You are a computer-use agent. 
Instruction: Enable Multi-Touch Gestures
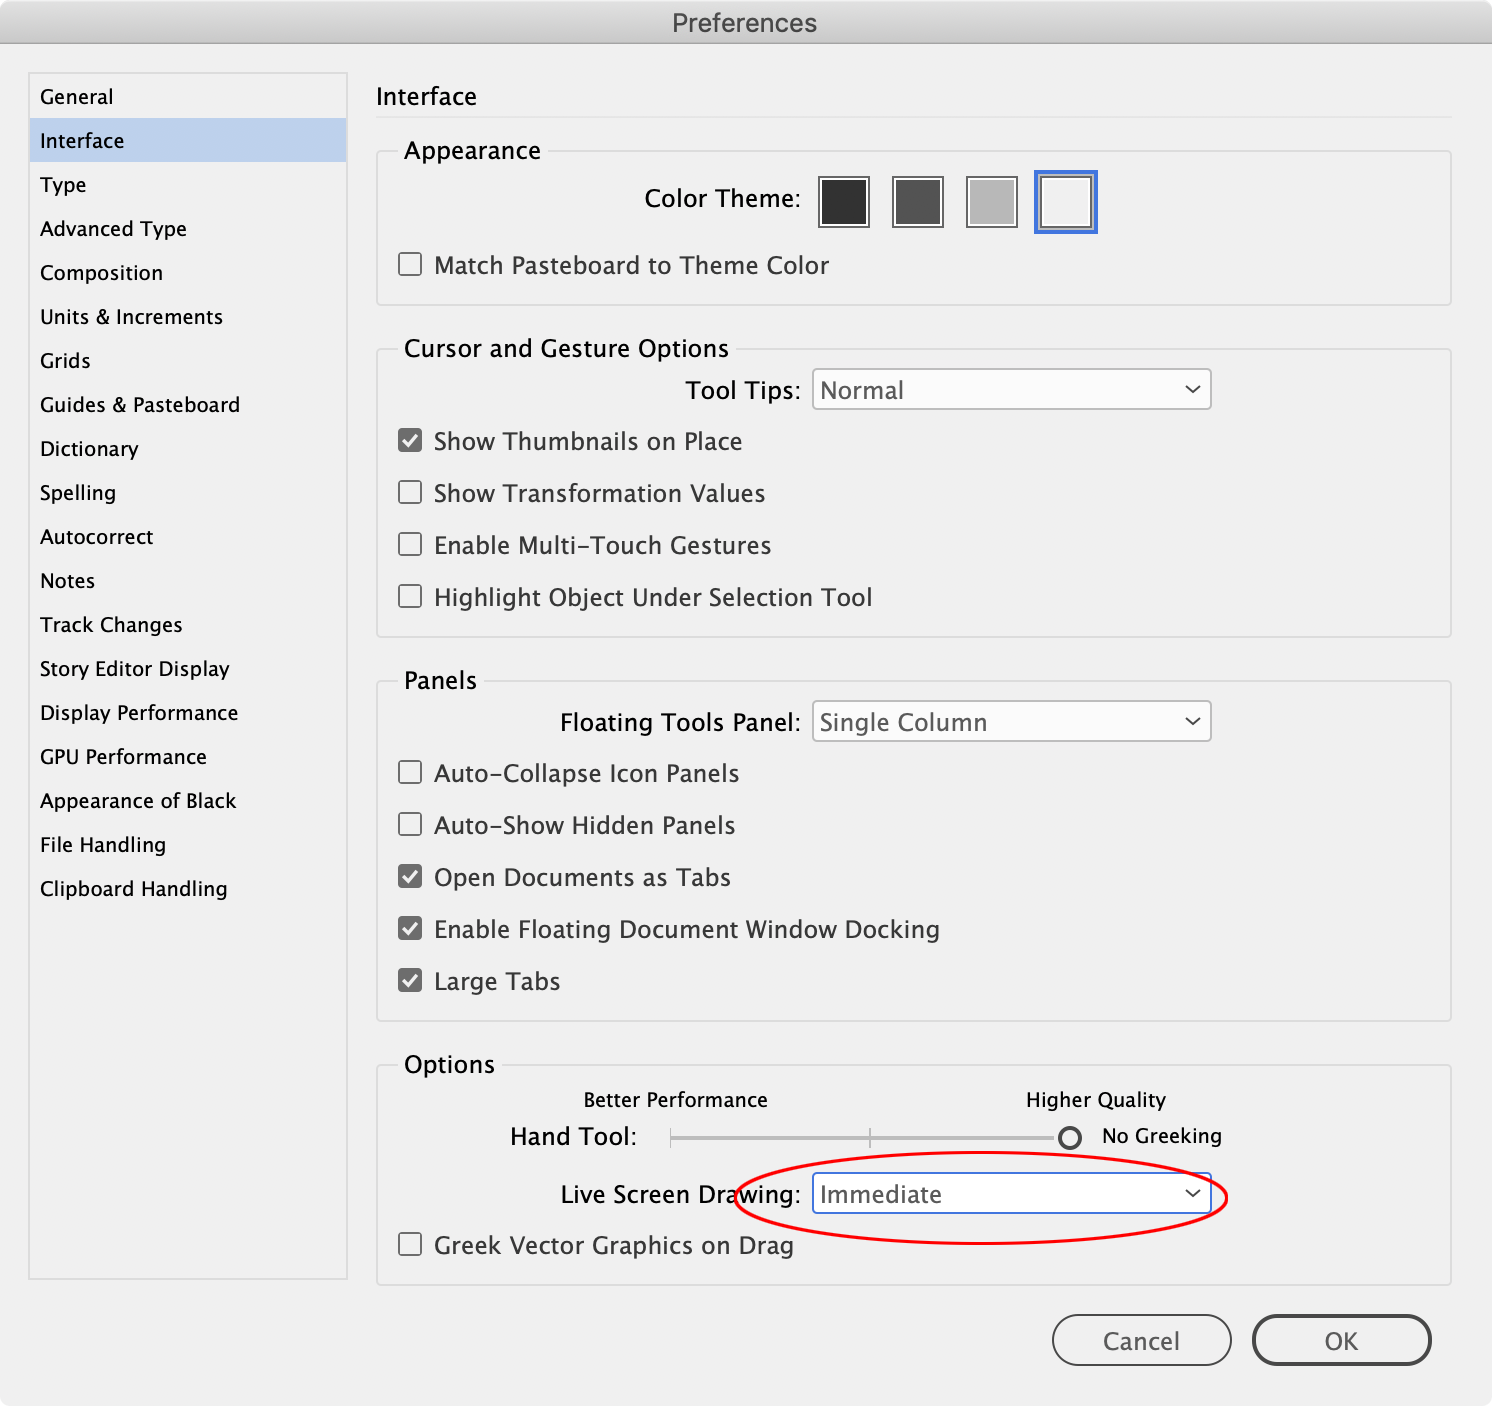(x=410, y=544)
